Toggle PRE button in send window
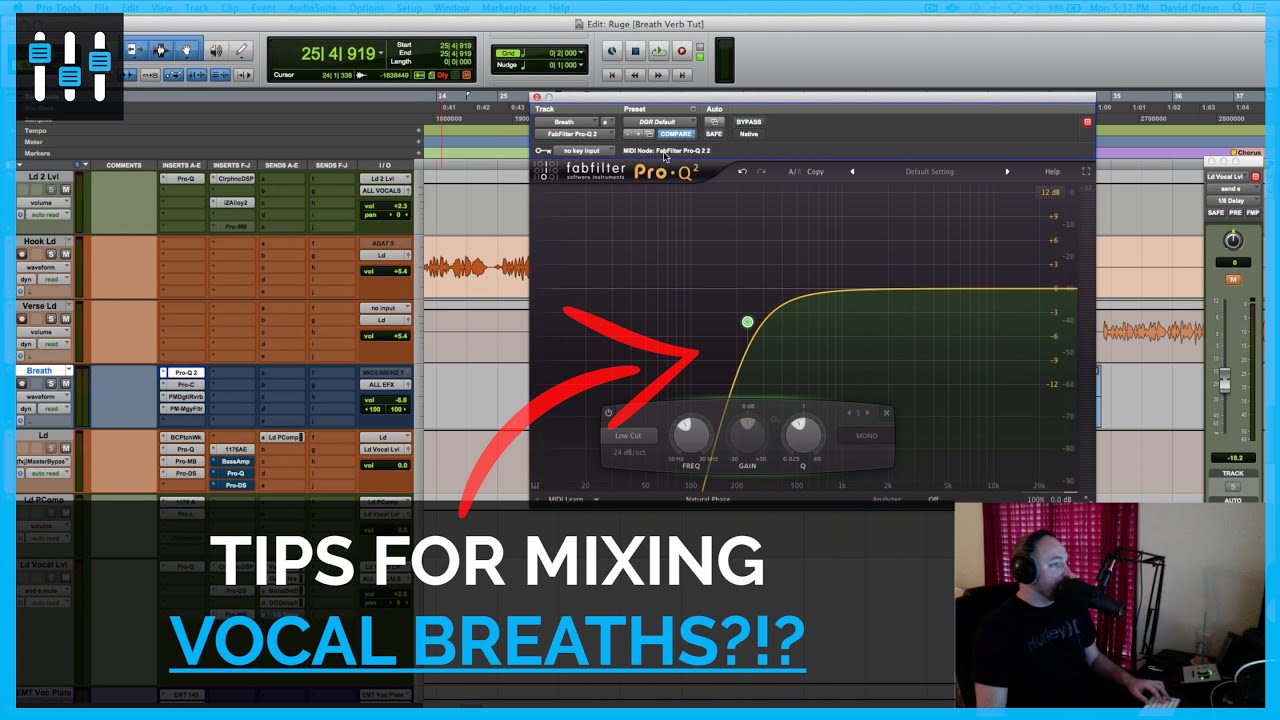Screen dimensions: 1280x720 click(x=1234, y=213)
